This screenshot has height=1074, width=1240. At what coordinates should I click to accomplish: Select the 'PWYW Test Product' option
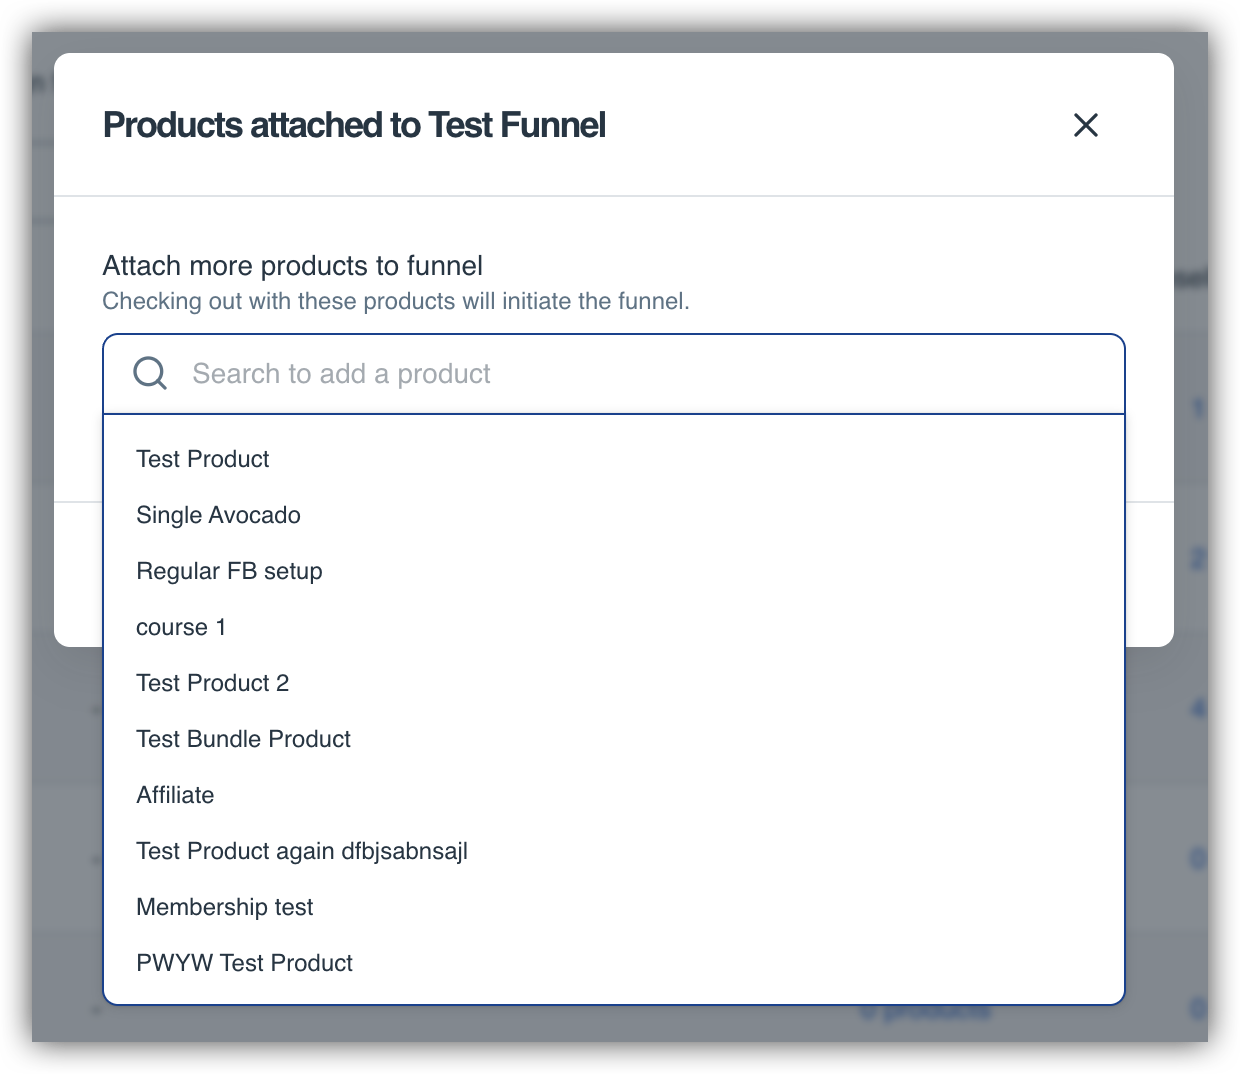(244, 963)
